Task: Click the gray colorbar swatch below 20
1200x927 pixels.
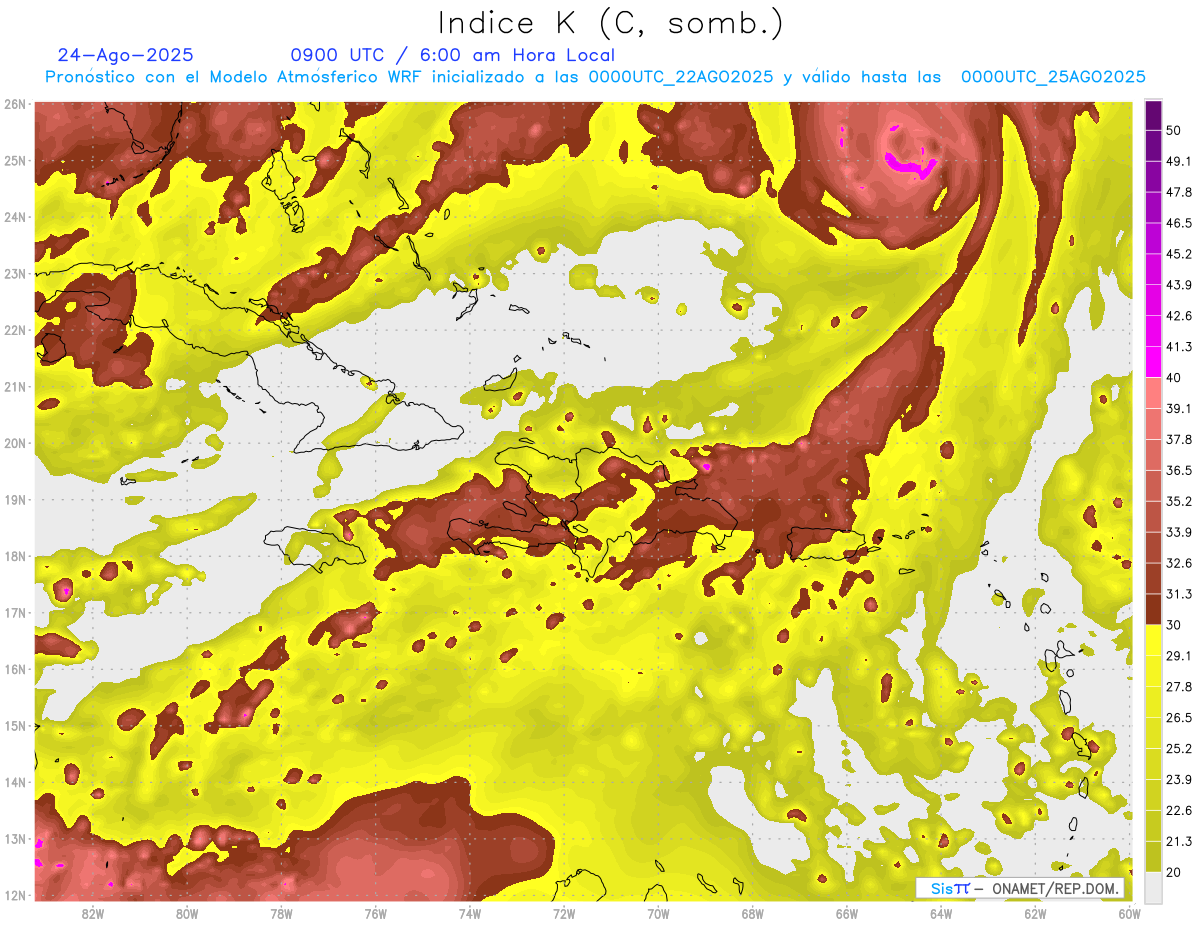Action: (x=1153, y=886)
